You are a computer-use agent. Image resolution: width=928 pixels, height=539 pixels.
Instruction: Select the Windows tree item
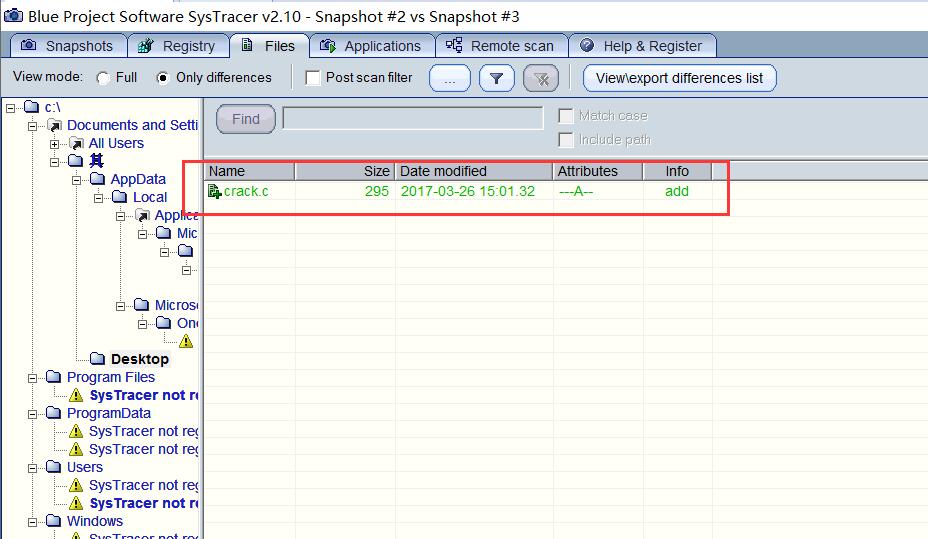(x=95, y=521)
